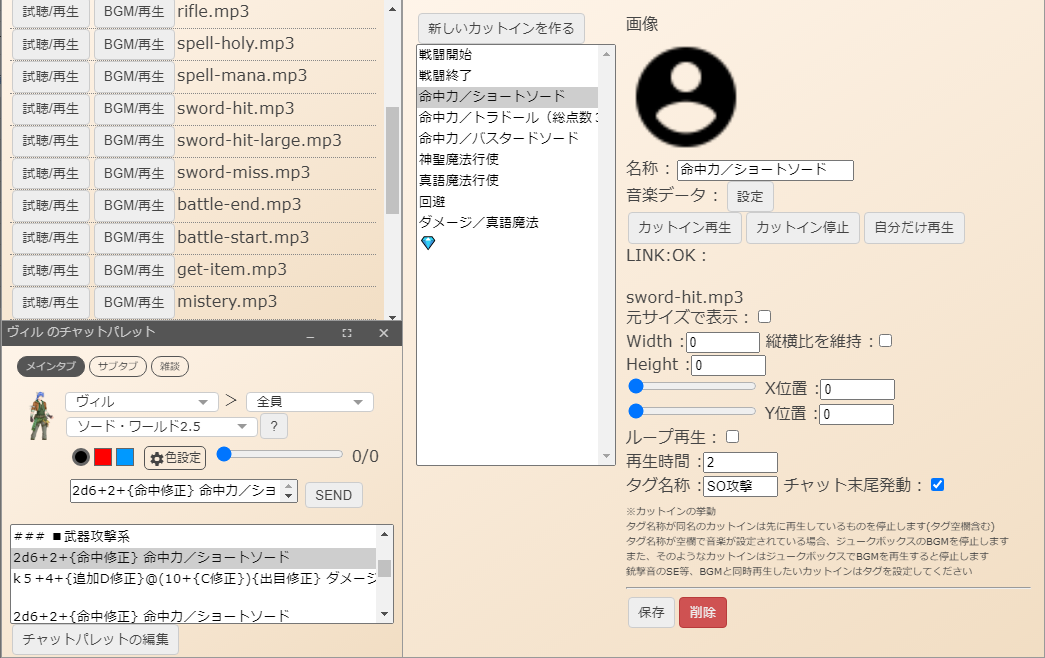Enable the 元サイズで表示 checkbox
The width and height of the screenshot is (1045, 658).
[765, 317]
